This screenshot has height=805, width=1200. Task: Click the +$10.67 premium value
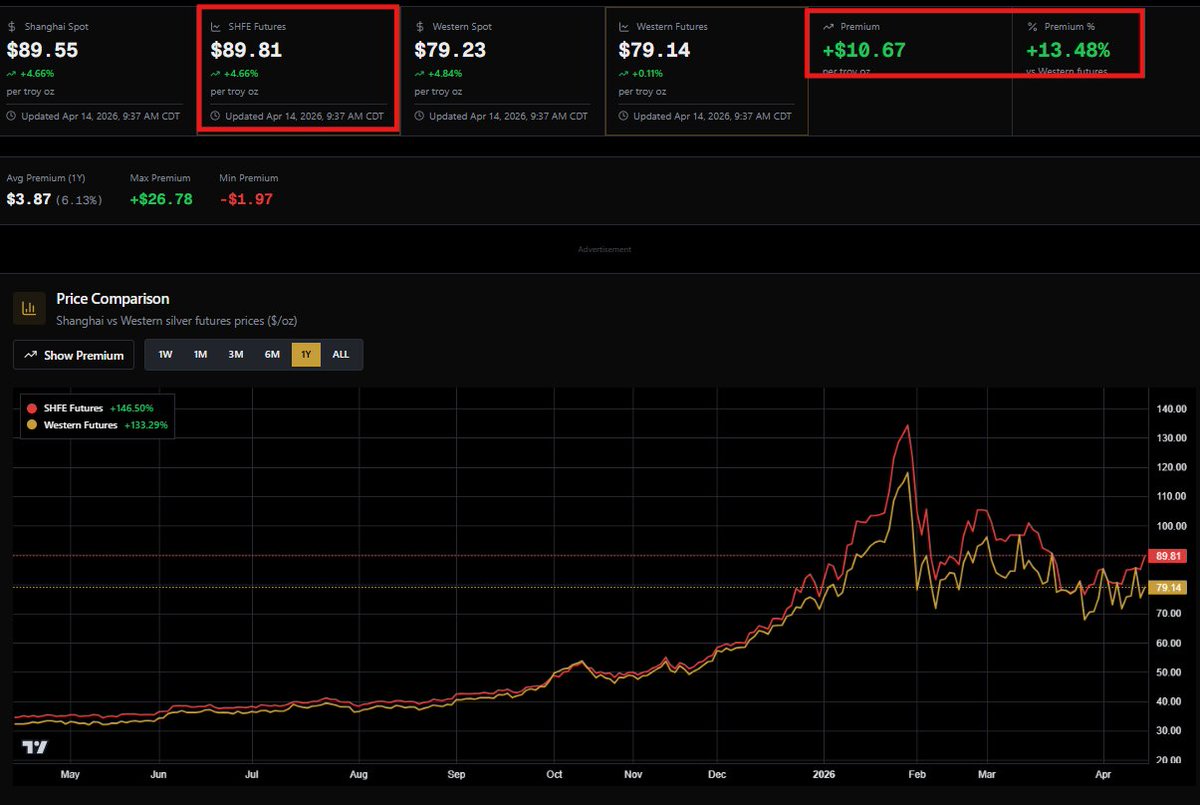(x=864, y=50)
